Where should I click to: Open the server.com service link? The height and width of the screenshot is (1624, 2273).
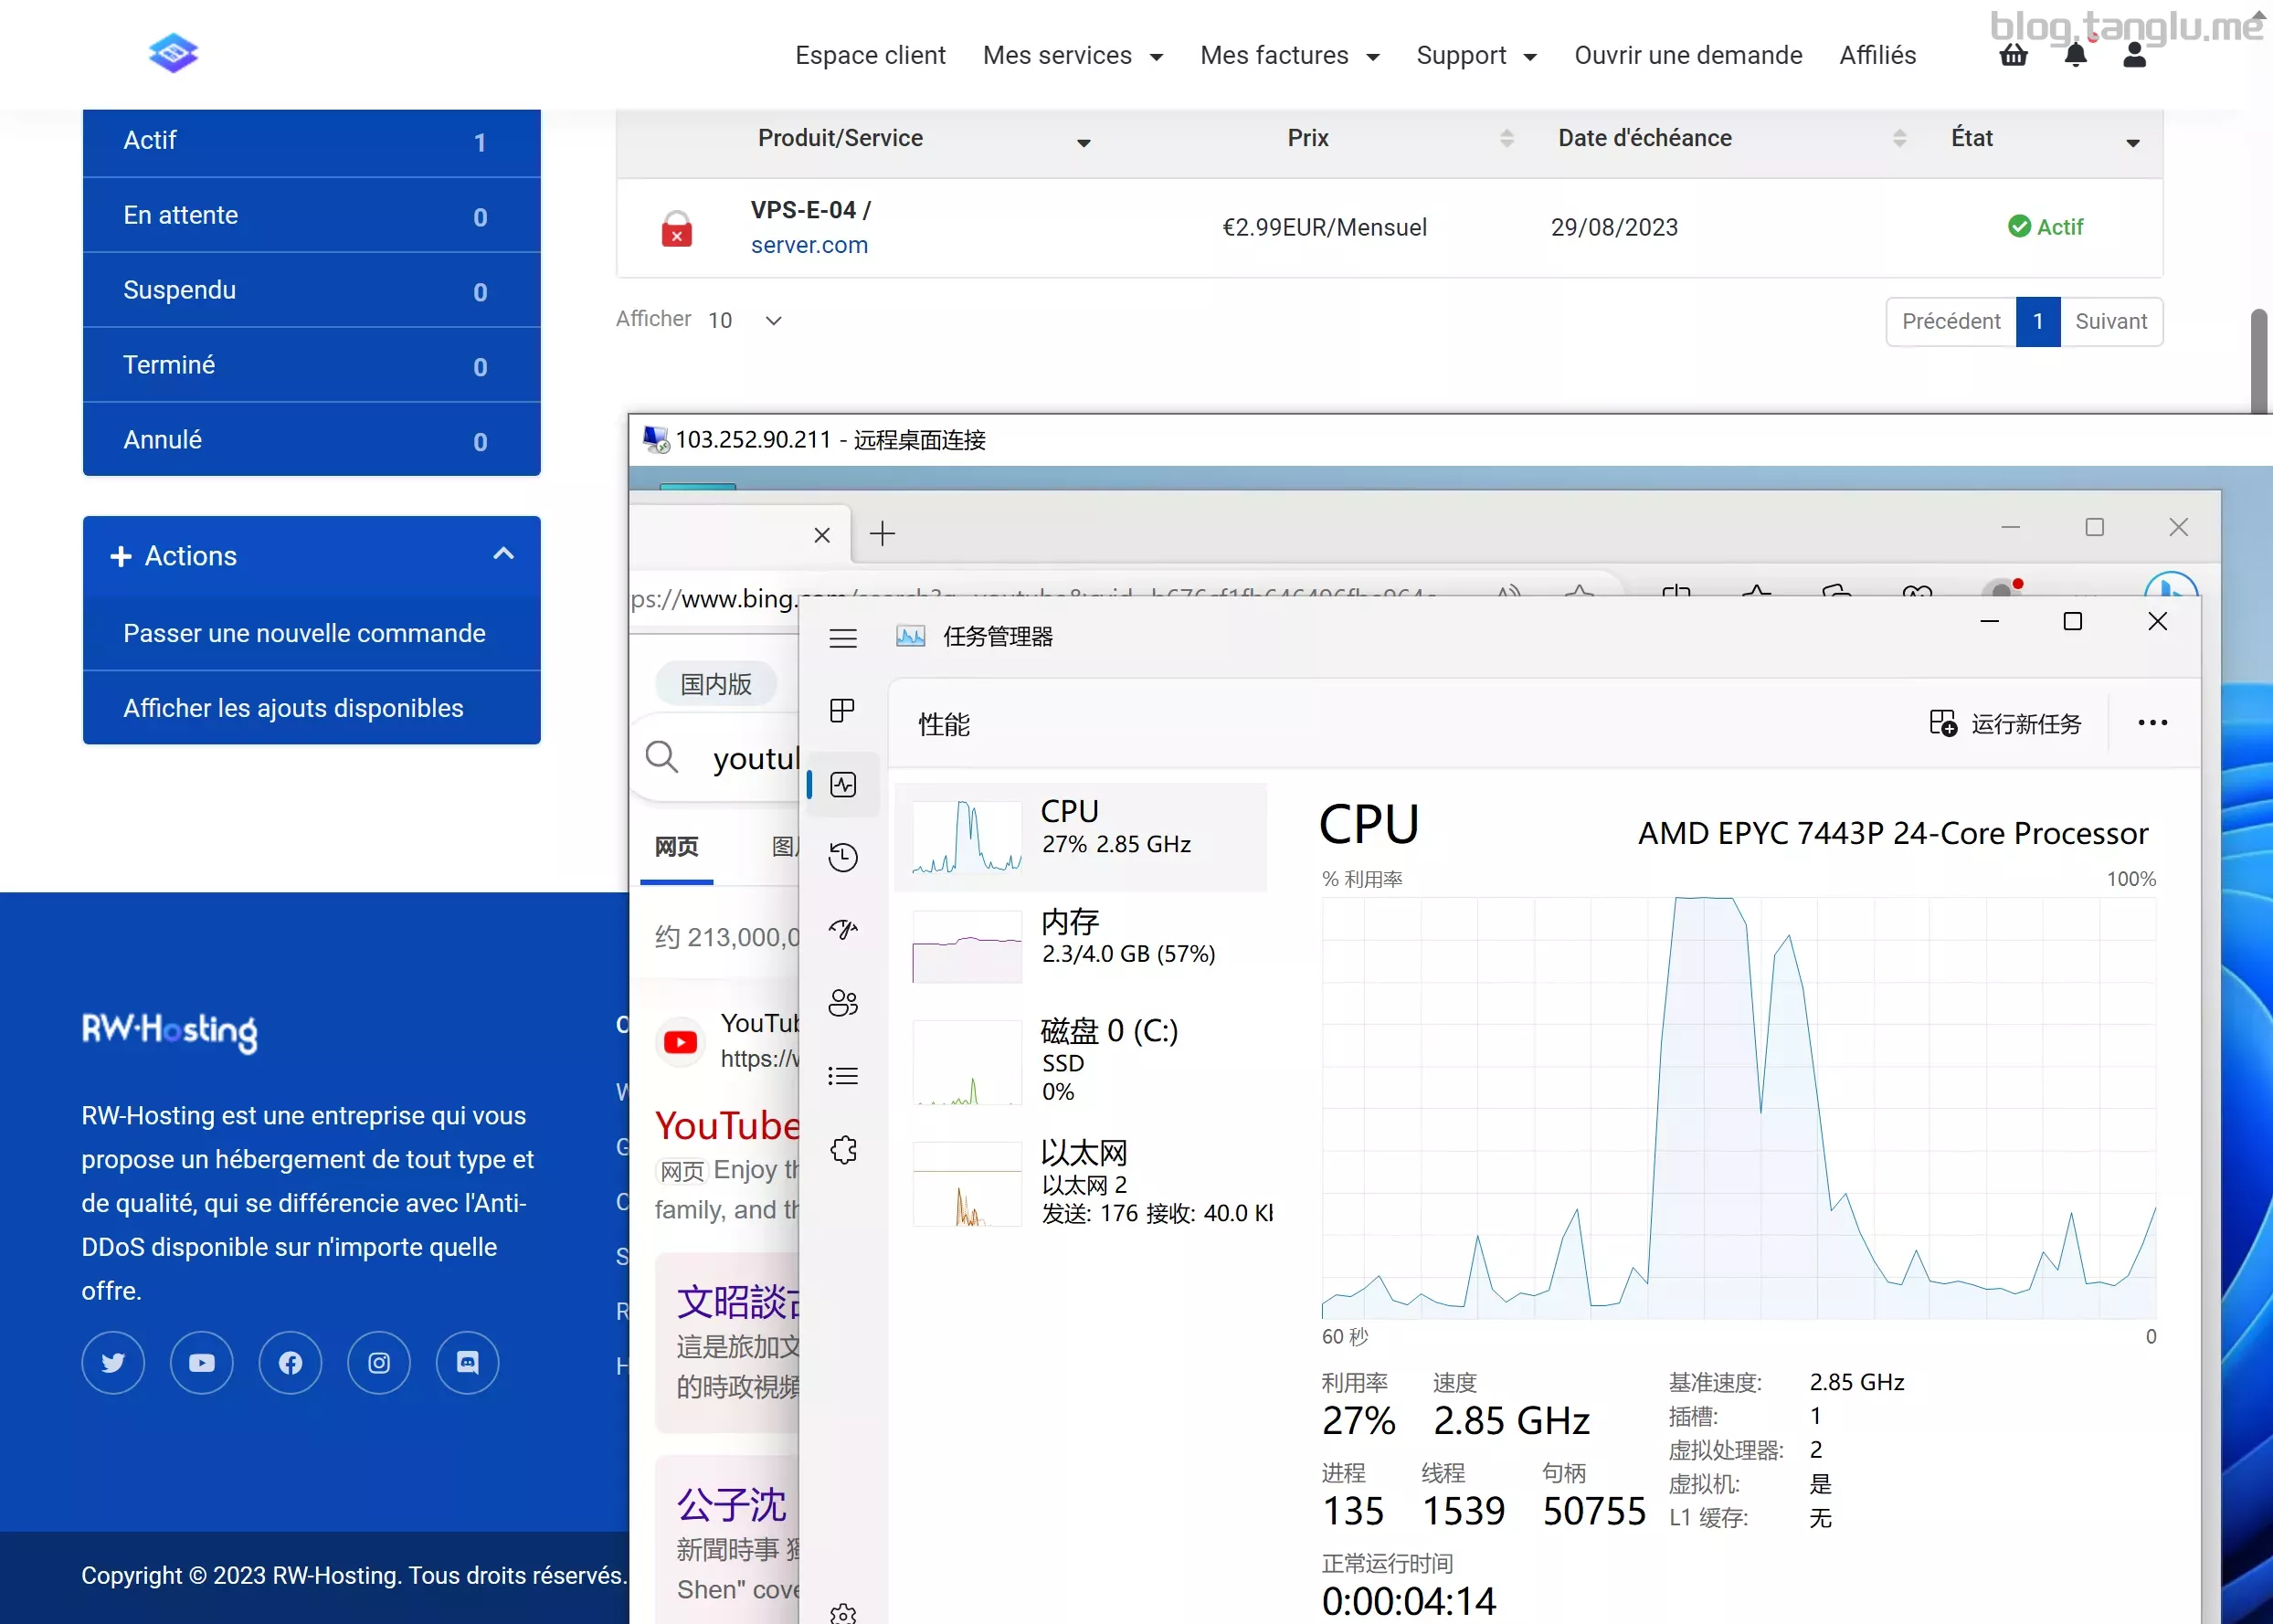click(809, 245)
